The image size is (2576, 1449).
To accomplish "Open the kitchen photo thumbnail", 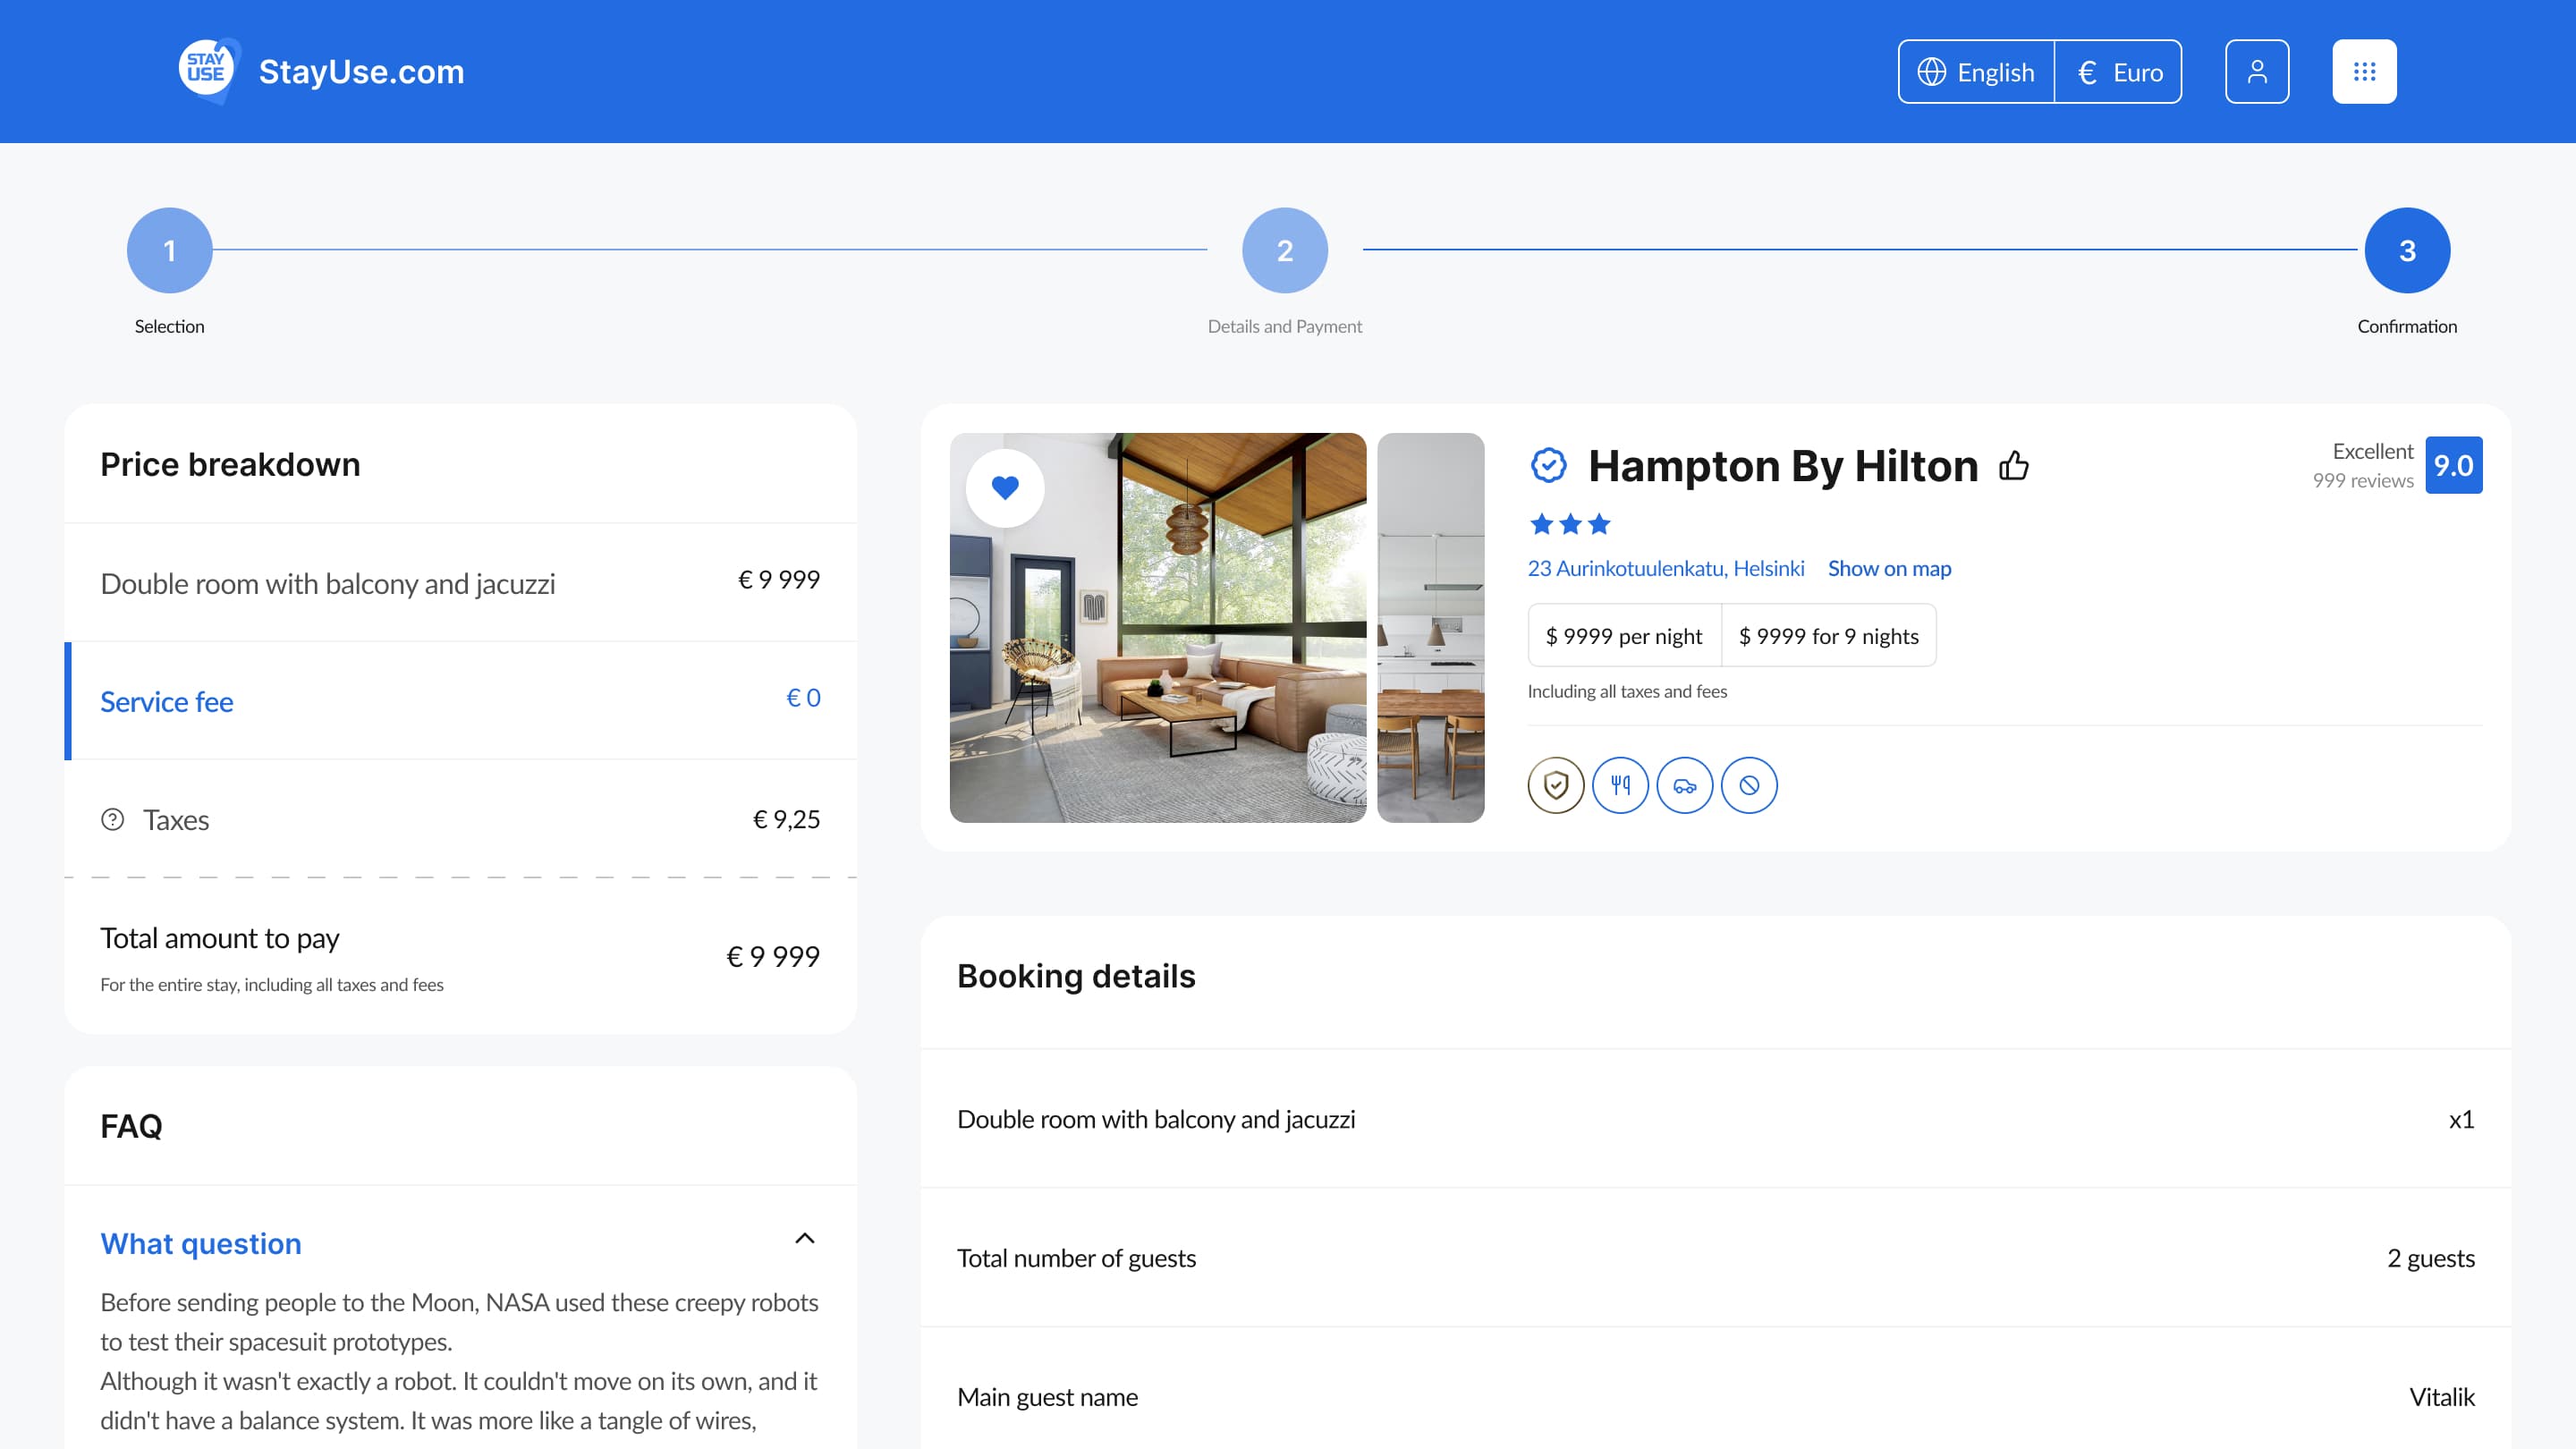I will coord(1431,628).
